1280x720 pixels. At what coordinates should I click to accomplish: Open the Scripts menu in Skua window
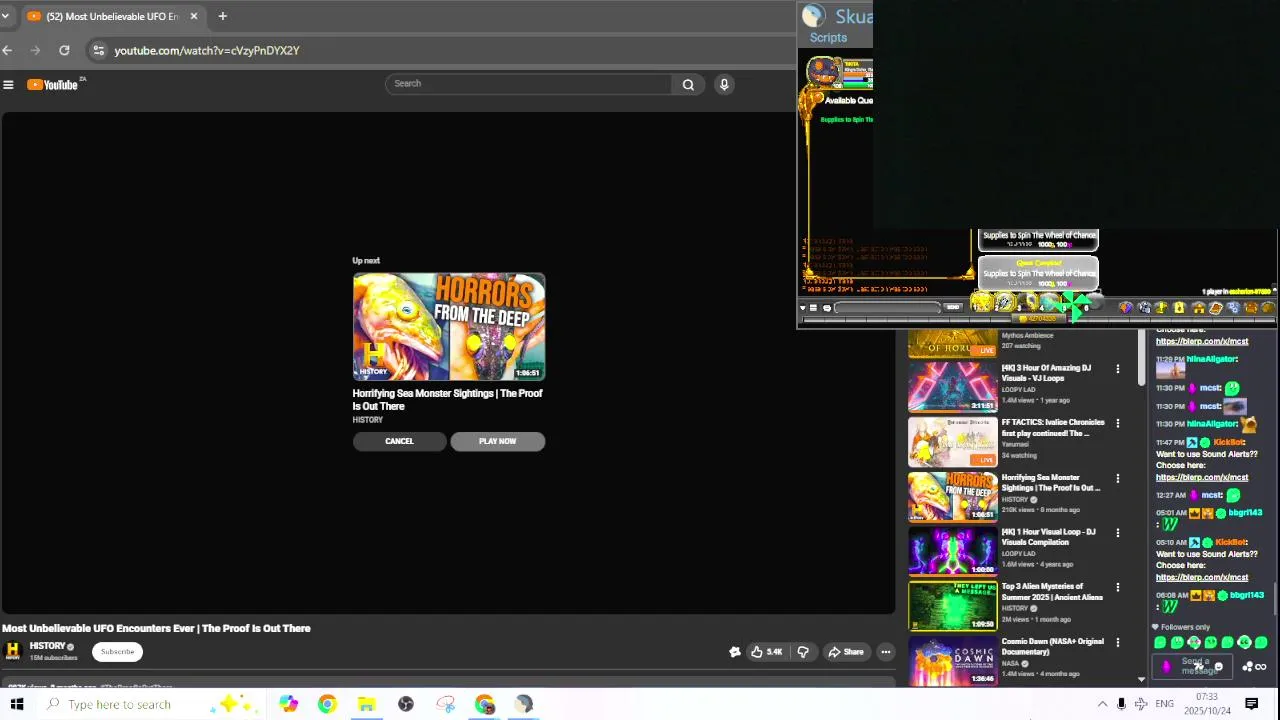(x=828, y=37)
